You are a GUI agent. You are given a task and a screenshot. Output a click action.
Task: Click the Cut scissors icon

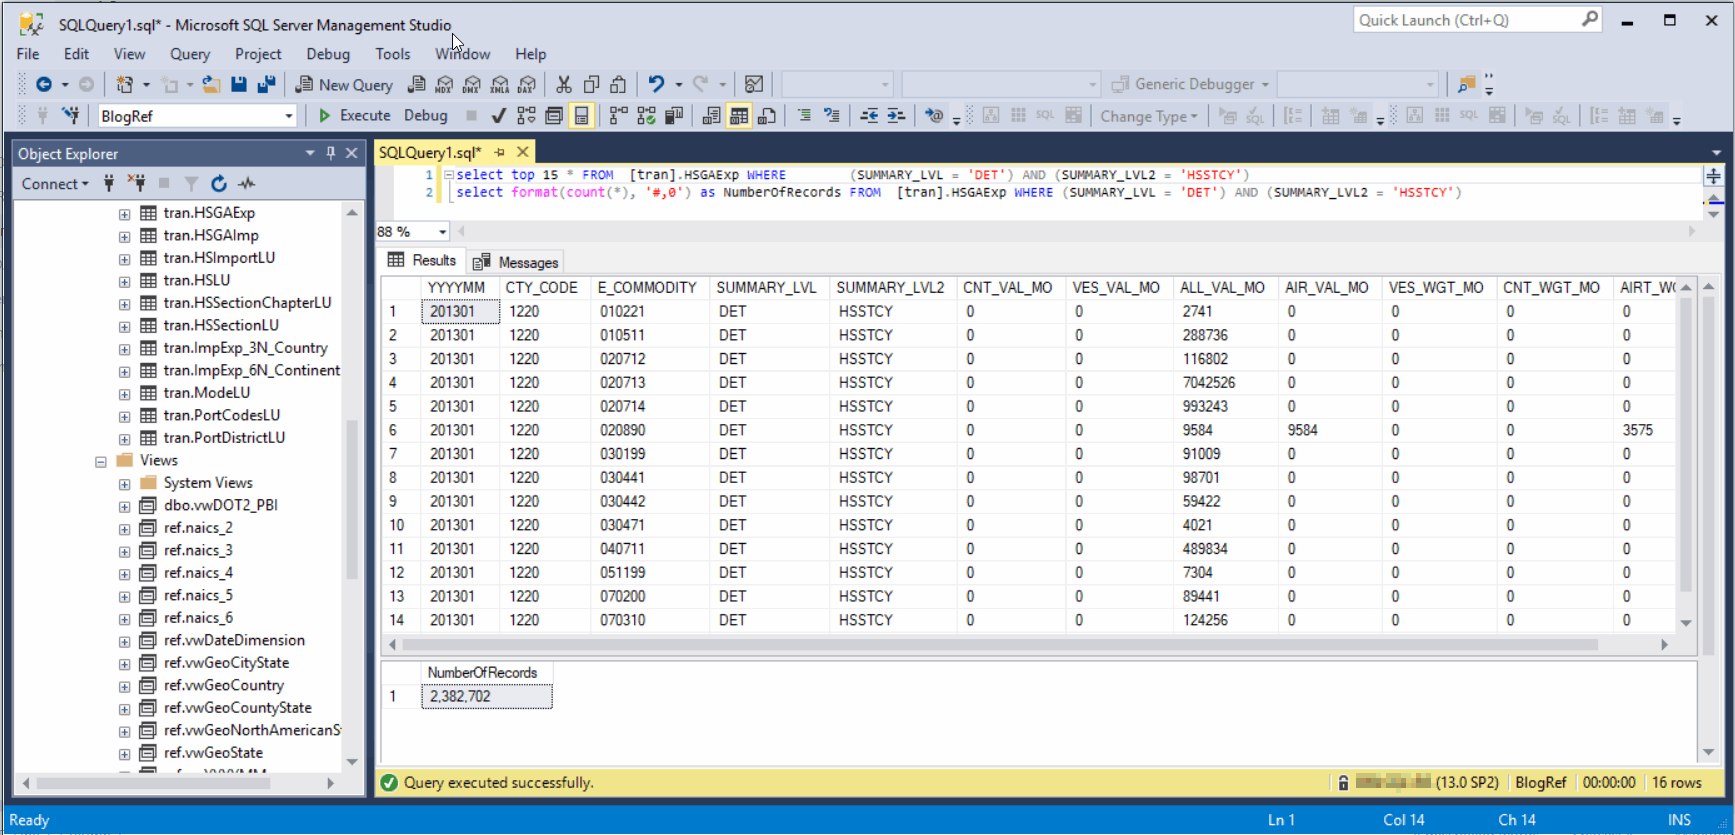(x=564, y=85)
